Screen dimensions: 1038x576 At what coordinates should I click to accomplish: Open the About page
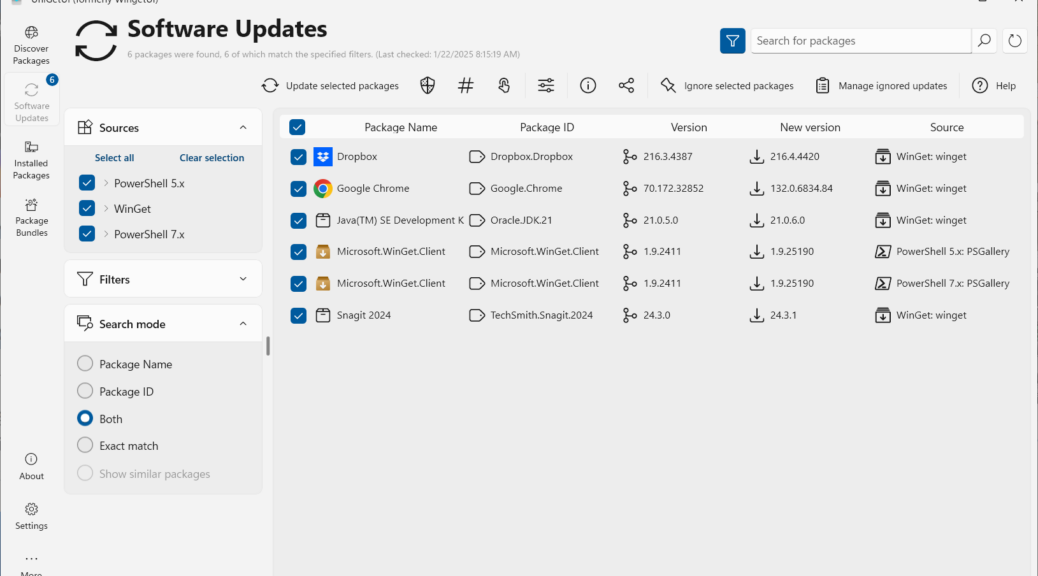point(31,466)
